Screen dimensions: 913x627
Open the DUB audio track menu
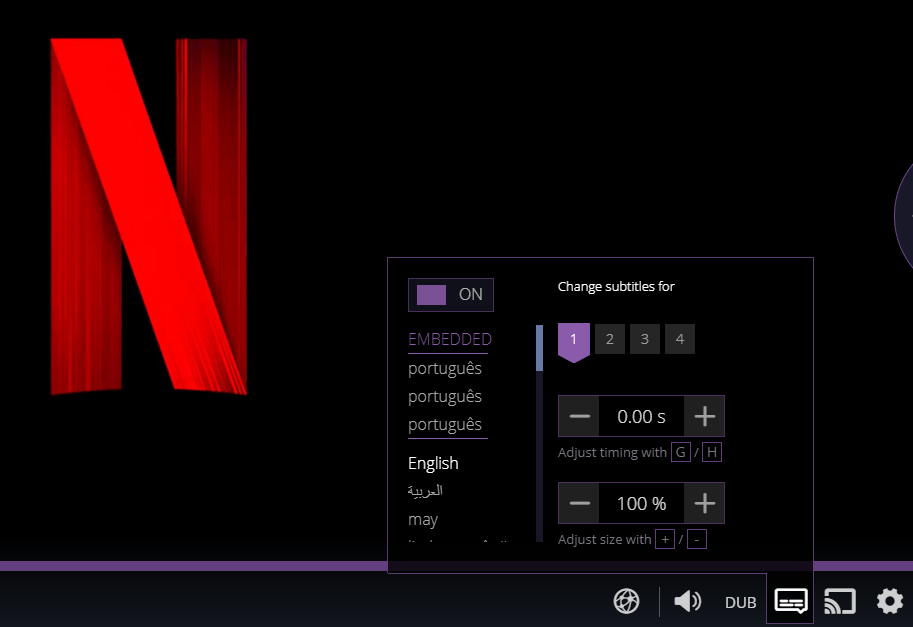click(x=741, y=603)
